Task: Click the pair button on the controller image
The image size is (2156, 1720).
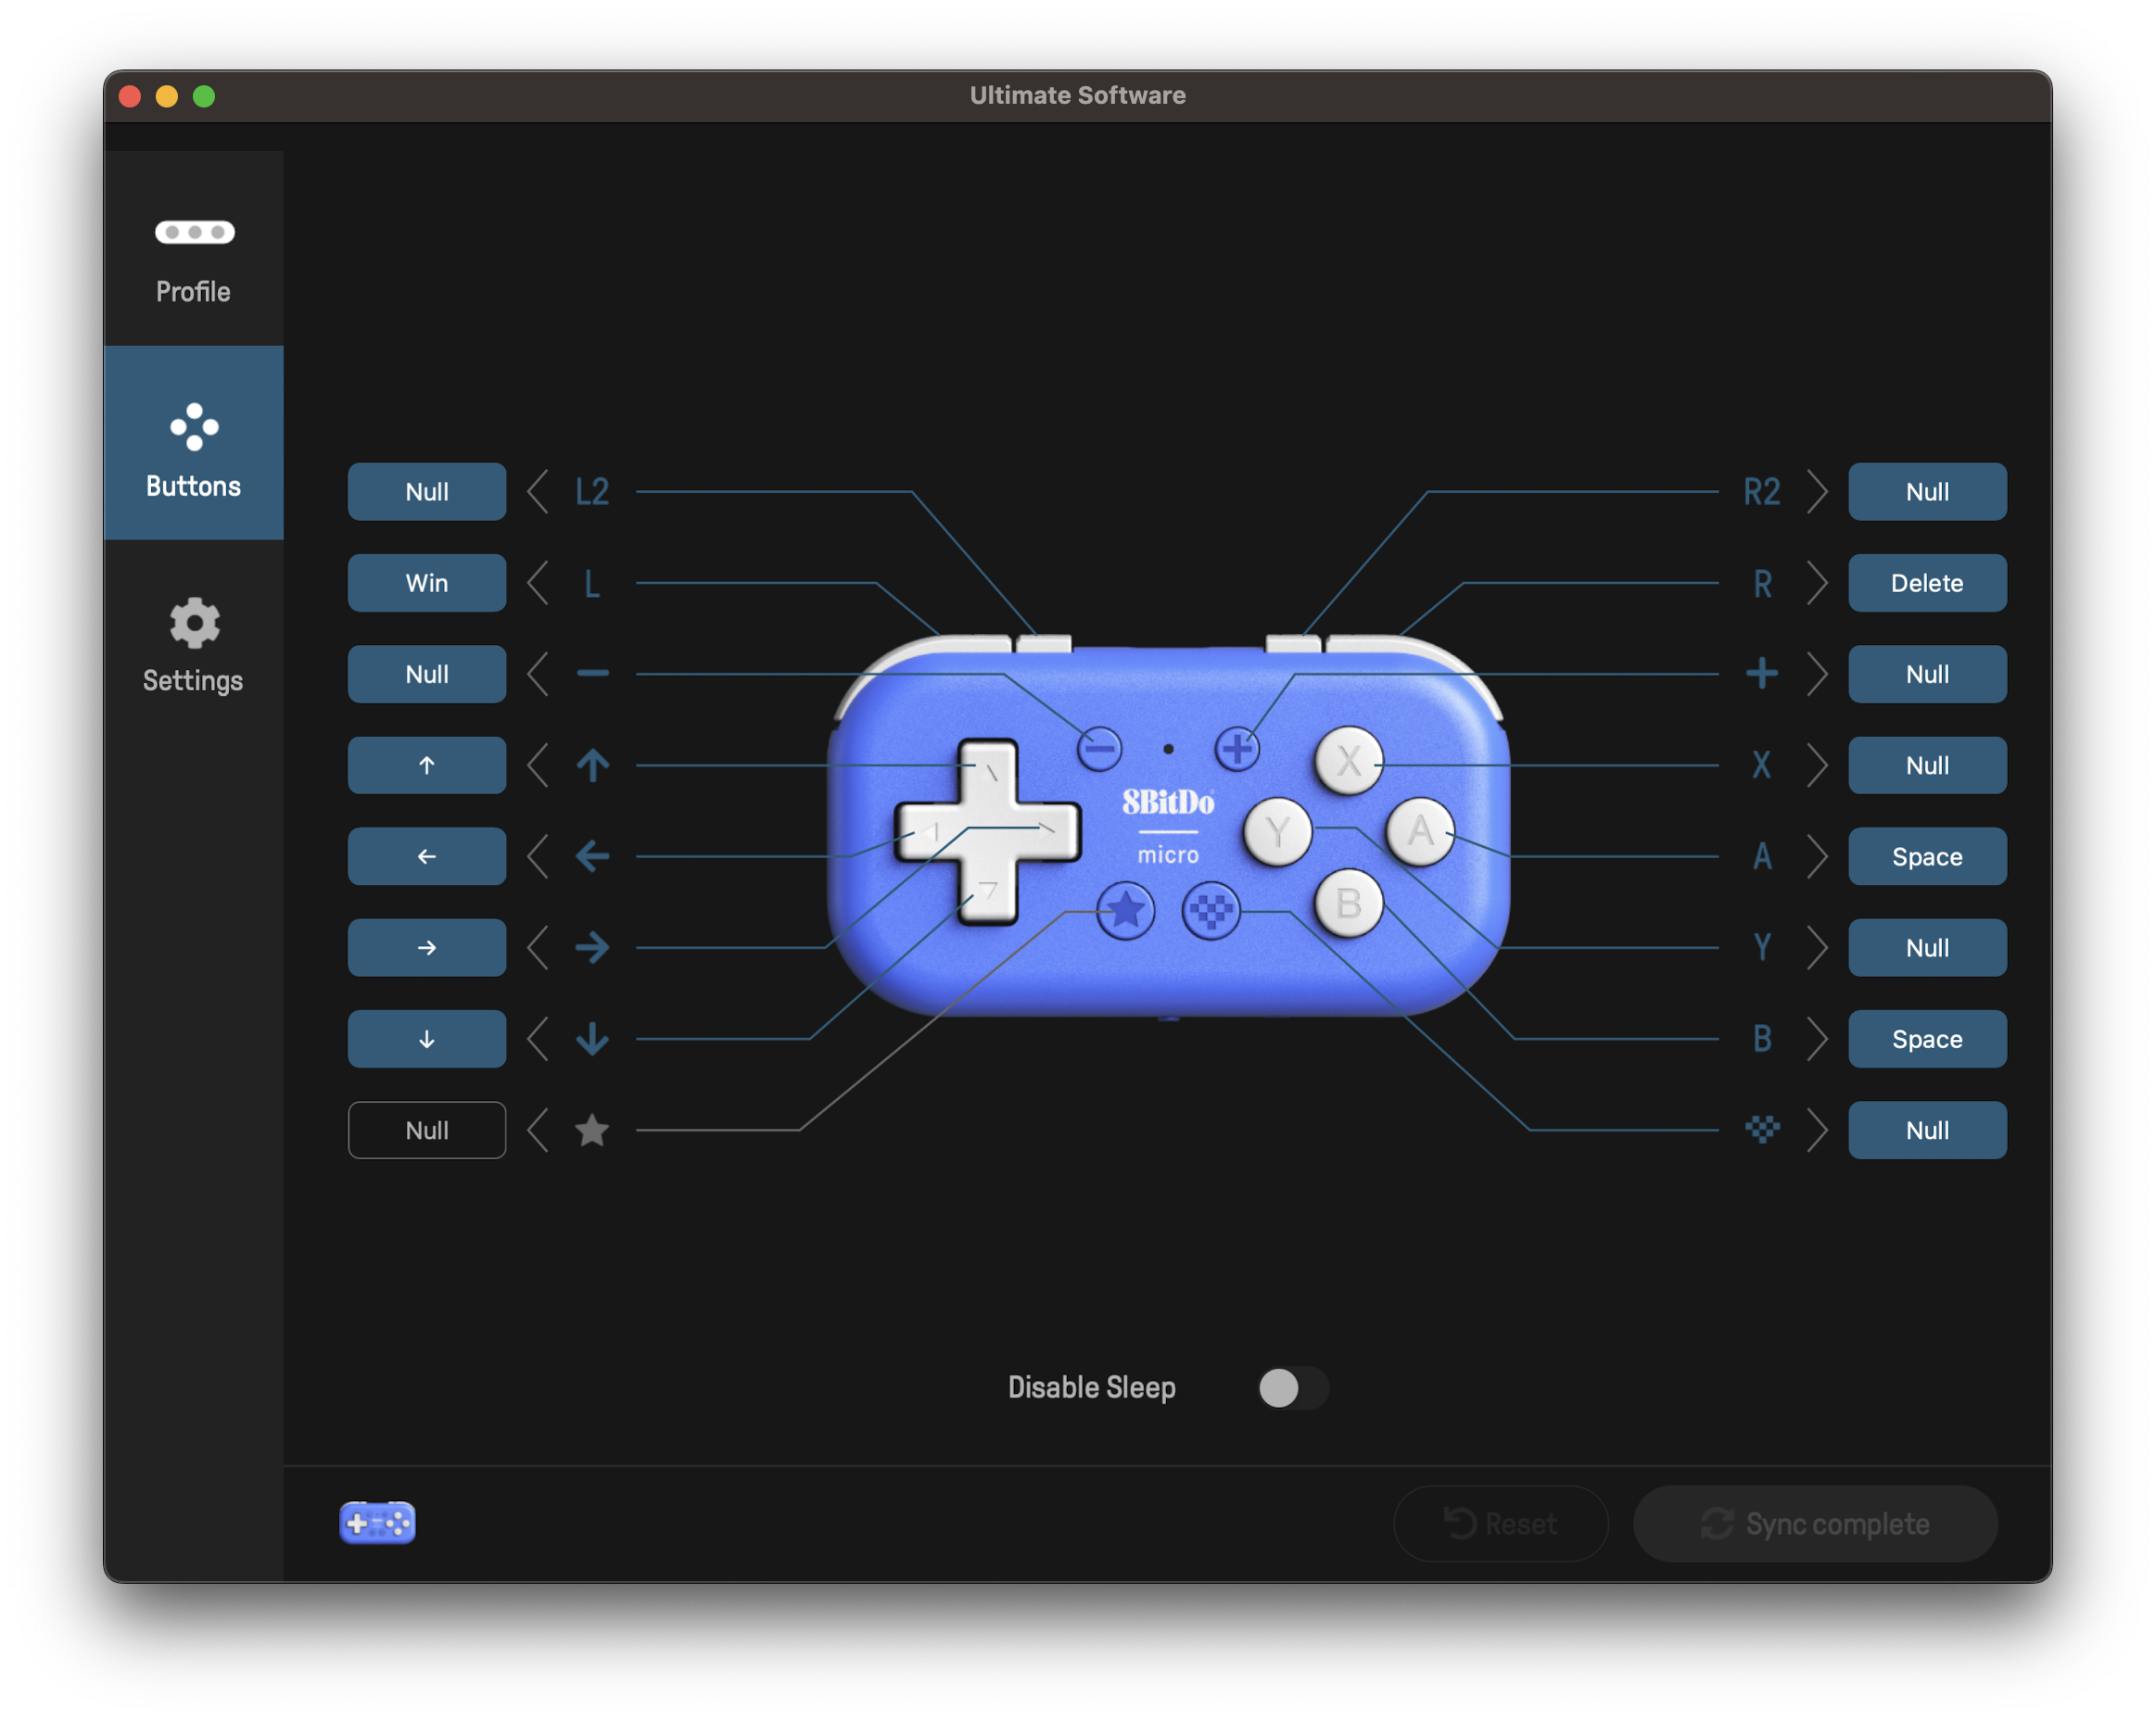Action: click(1211, 913)
